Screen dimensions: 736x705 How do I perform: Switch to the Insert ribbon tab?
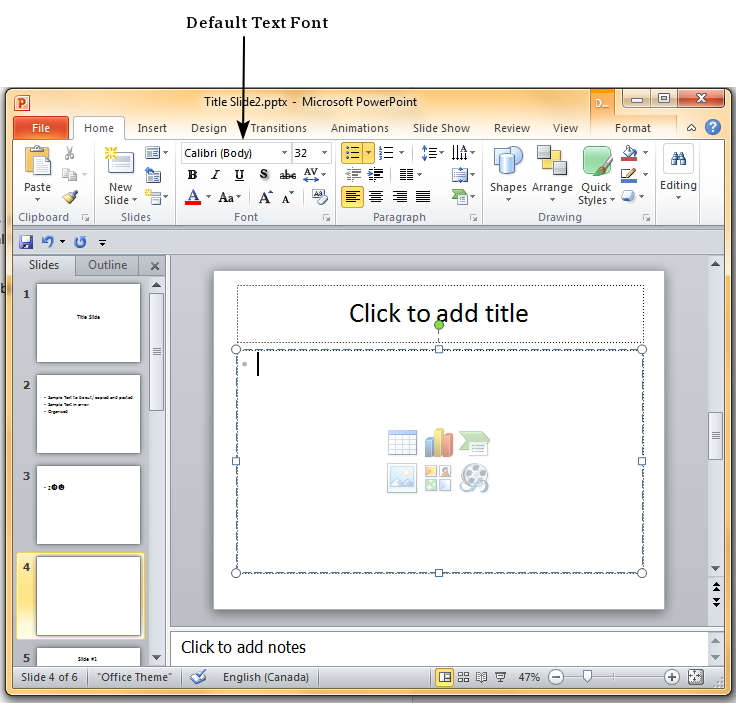pyautogui.click(x=152, y=128)
